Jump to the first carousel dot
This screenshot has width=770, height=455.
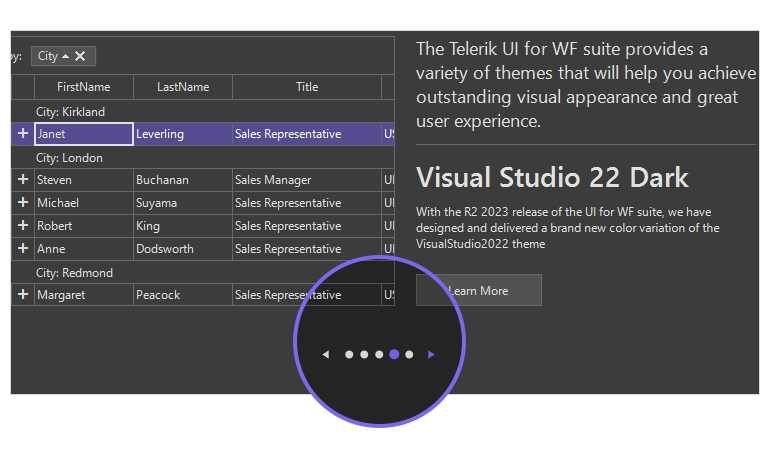coord(349,354)
